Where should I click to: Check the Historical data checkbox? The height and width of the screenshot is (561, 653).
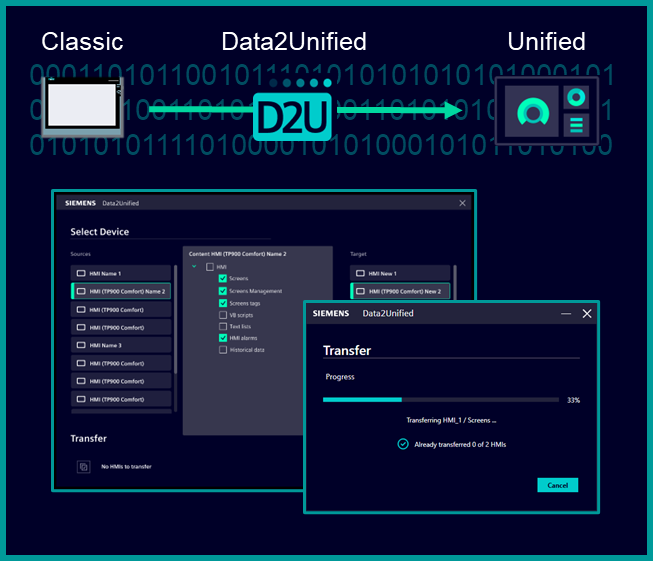point(223,350)
